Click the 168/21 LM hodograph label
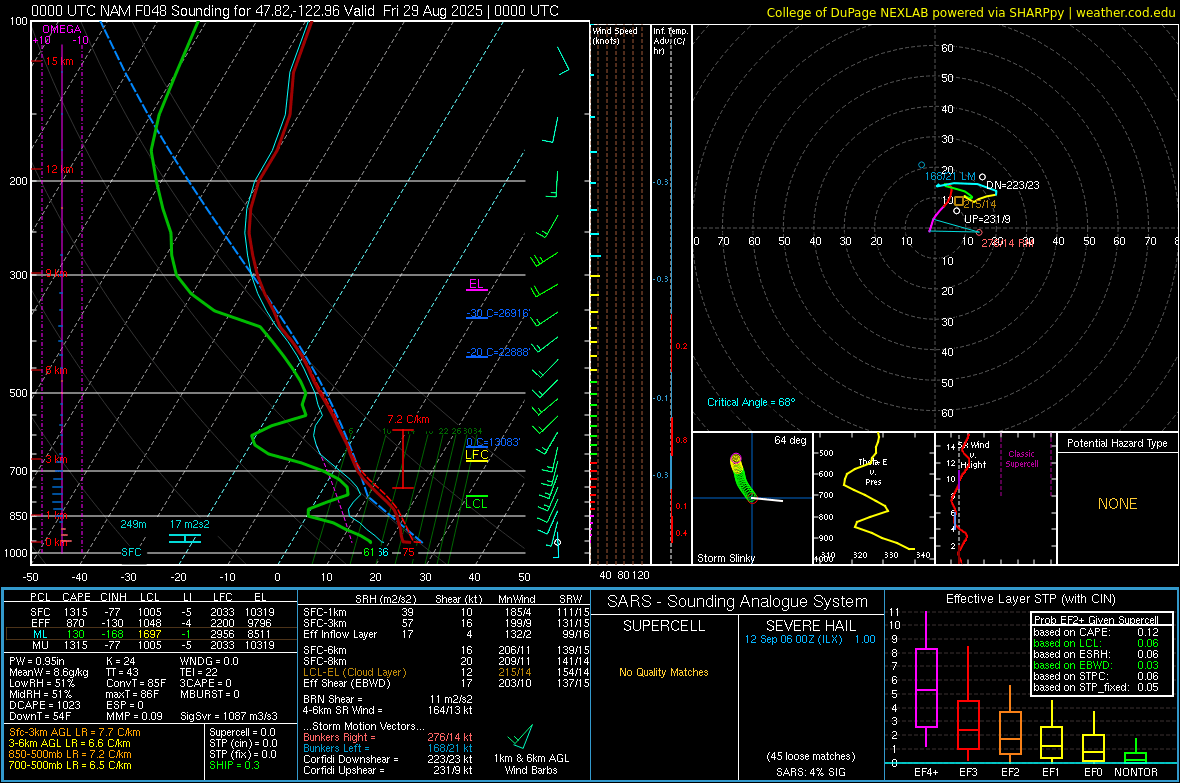The height and width of the screenshot is (783, 1180). pos(950,176)
